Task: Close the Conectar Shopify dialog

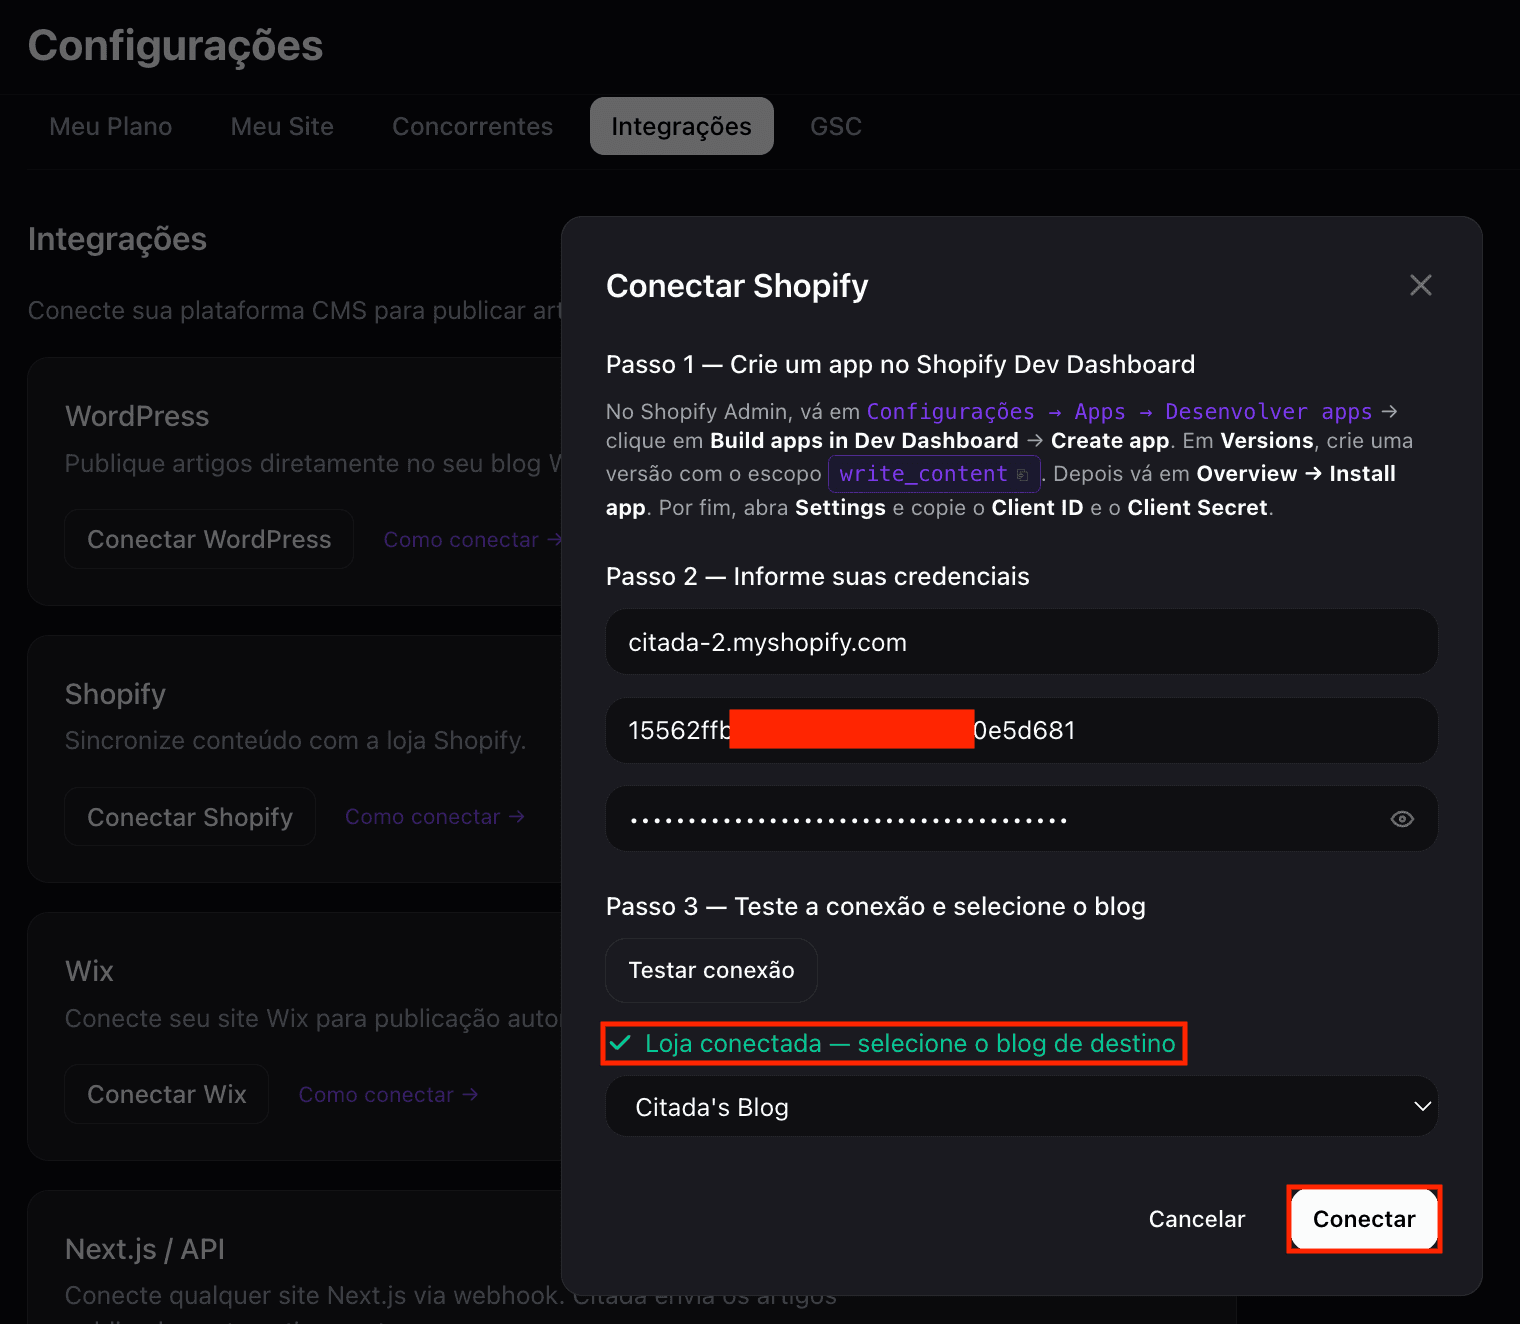Action: point(1421,285)
